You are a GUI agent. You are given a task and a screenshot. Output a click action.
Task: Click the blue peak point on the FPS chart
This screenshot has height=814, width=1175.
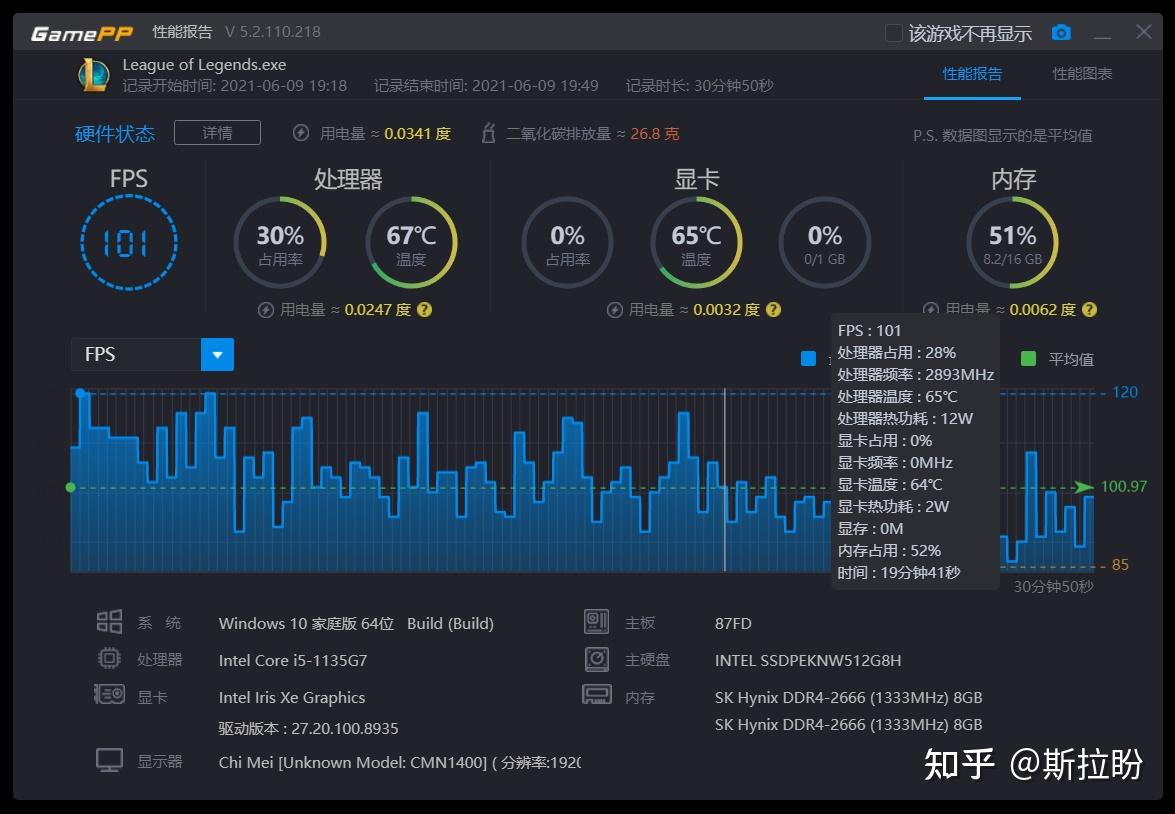80,393
